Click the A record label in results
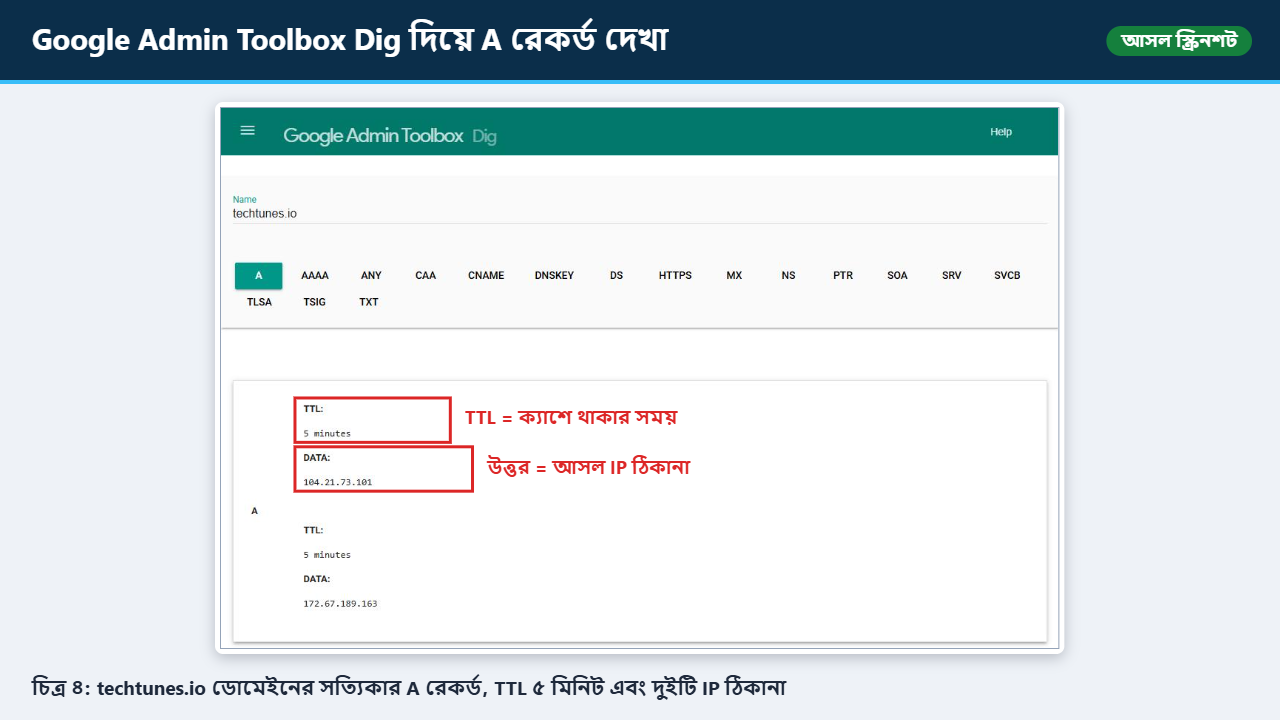 pos(255,511)
